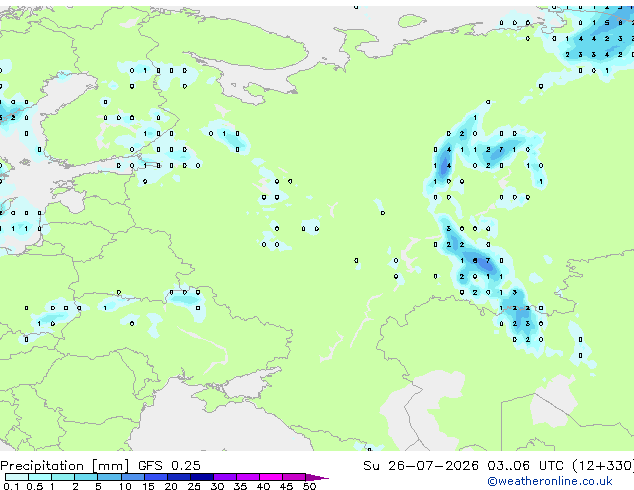Select the 35–40 mm violet legend swatch

247,477
